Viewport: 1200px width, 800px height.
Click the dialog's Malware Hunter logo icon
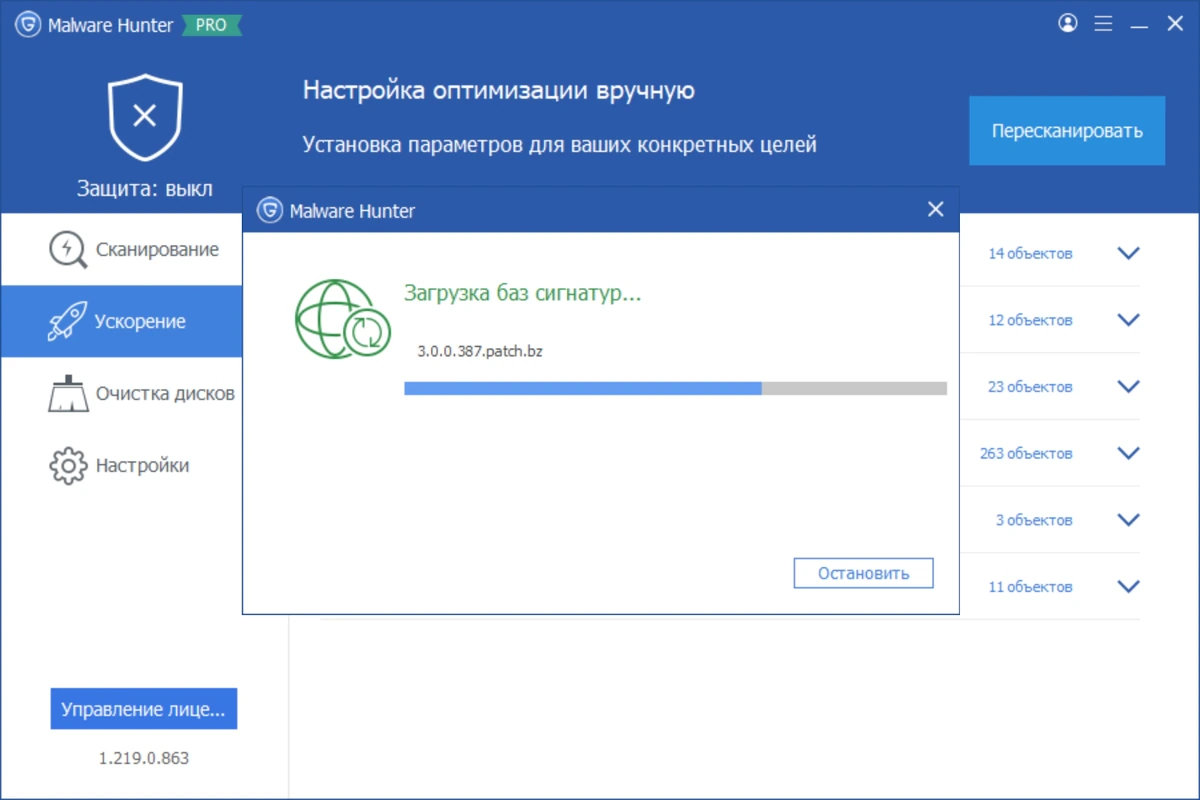[269, 210]
